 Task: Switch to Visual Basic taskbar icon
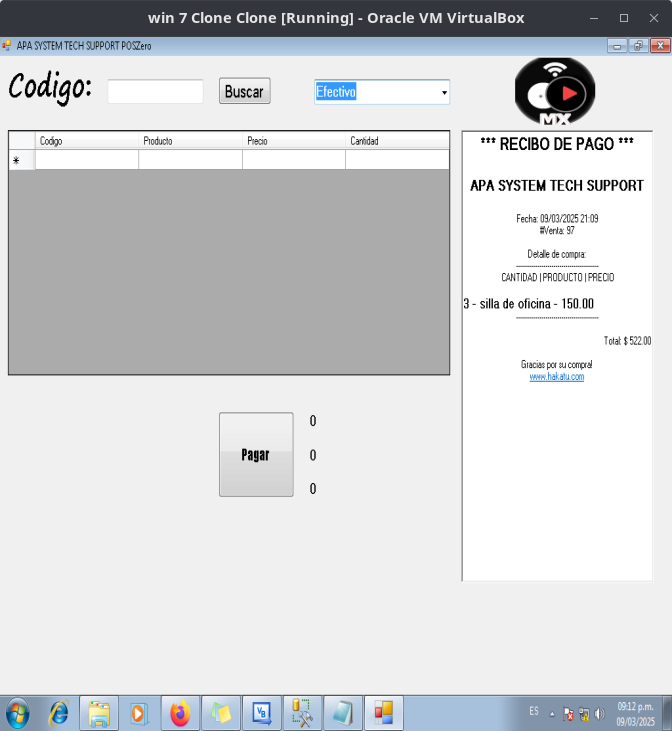pos(262,713)
